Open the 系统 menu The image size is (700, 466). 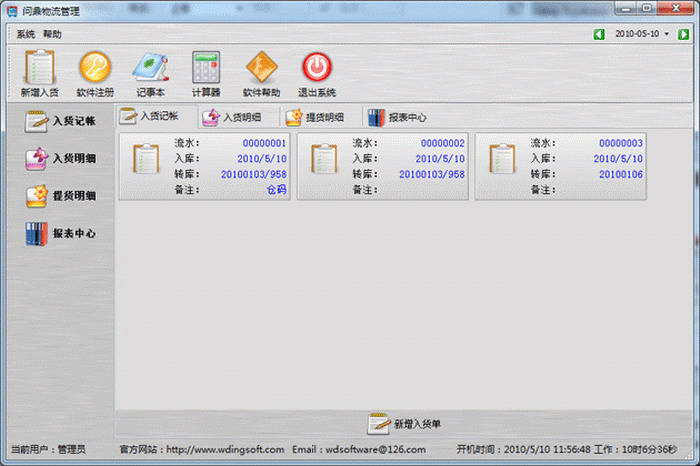[25, 34]
